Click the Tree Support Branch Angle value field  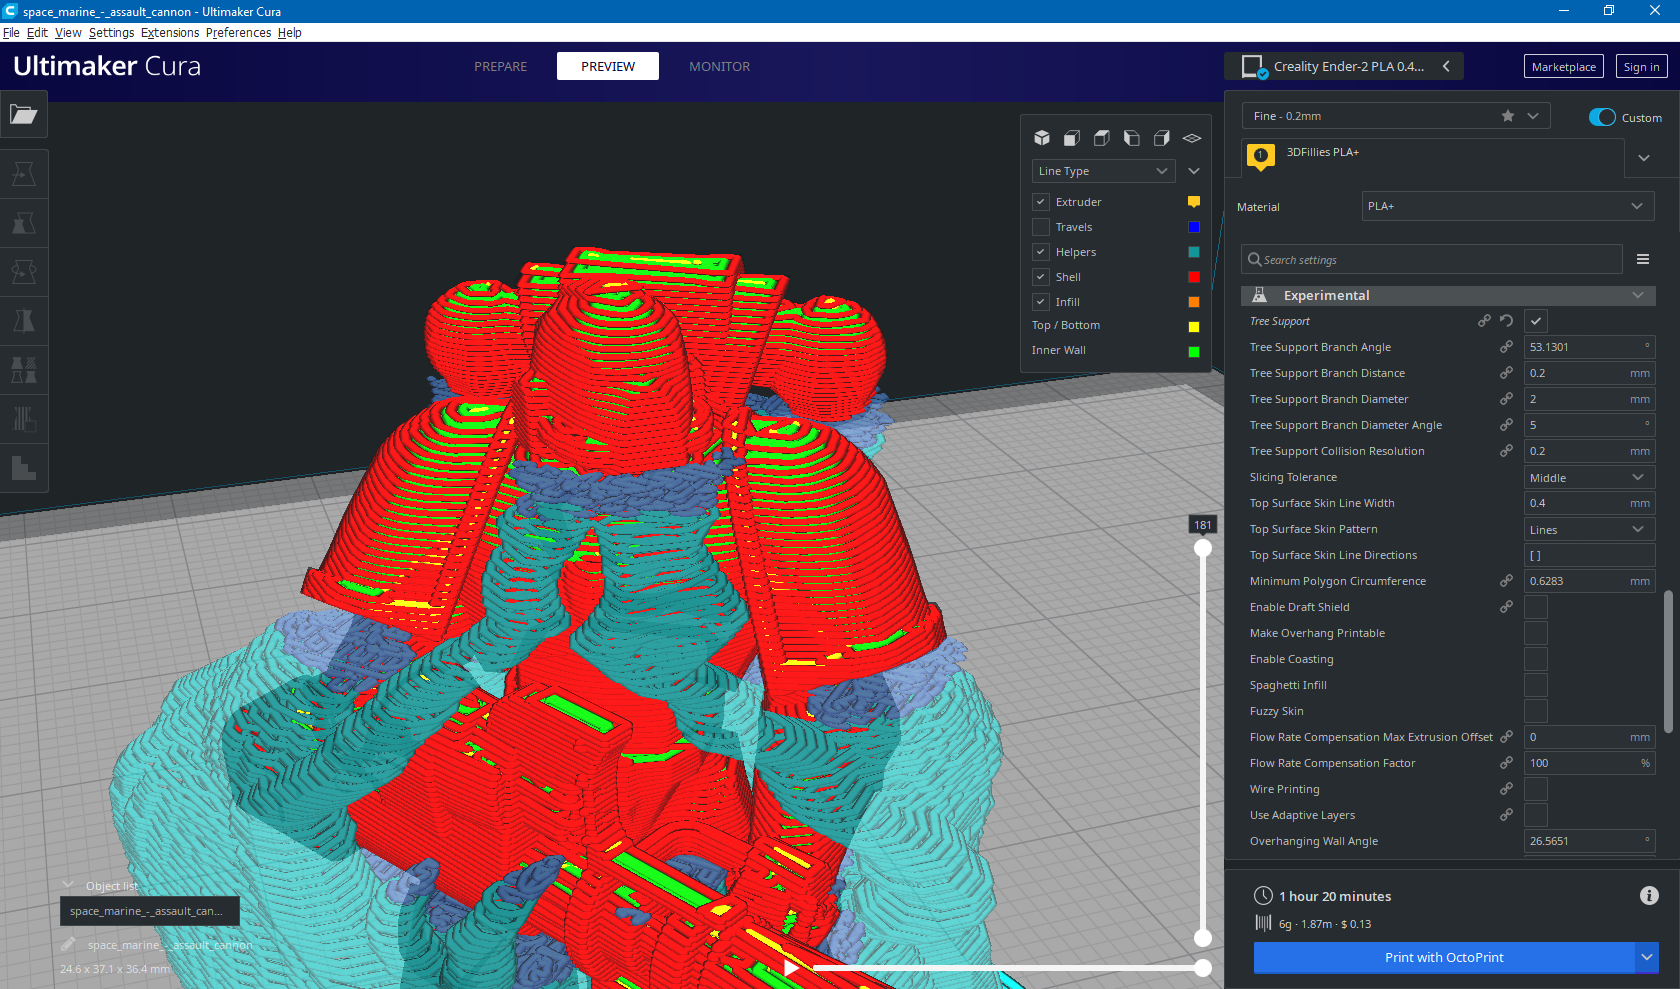pyautogui.click(x=1589, y=347)
